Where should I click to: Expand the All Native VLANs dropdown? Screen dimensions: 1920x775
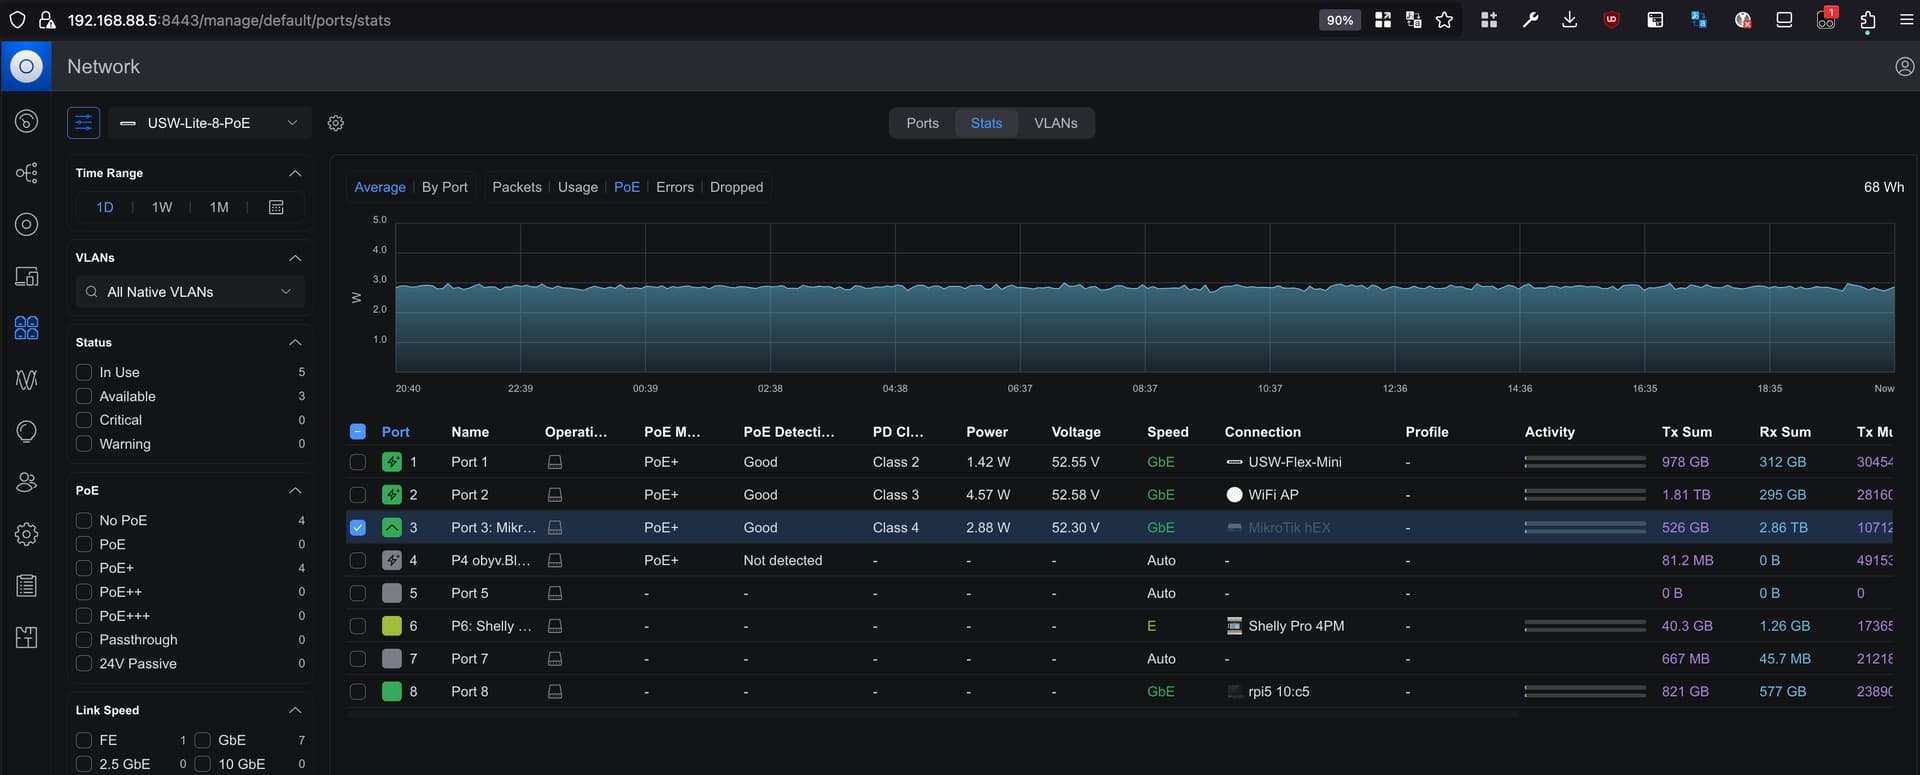(x=189, y=292)
